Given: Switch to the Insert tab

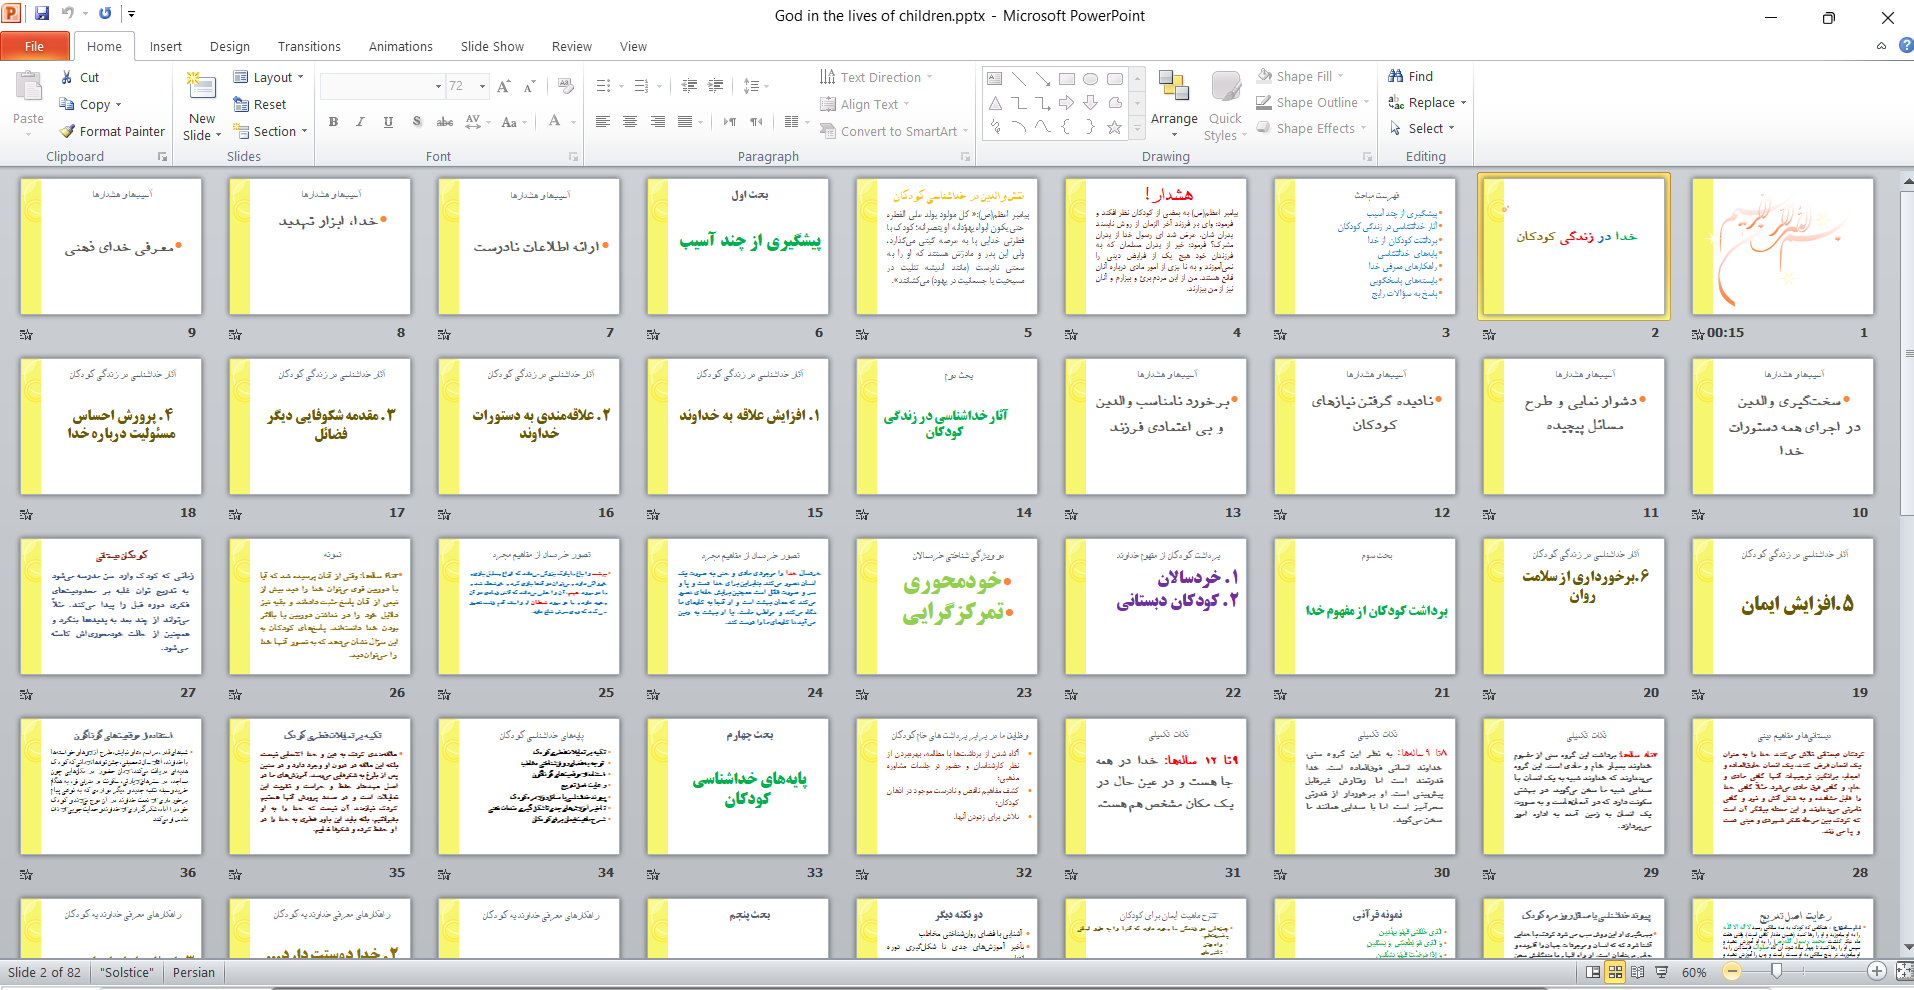Looking at the screenshot, I should [x=166, y=46].
